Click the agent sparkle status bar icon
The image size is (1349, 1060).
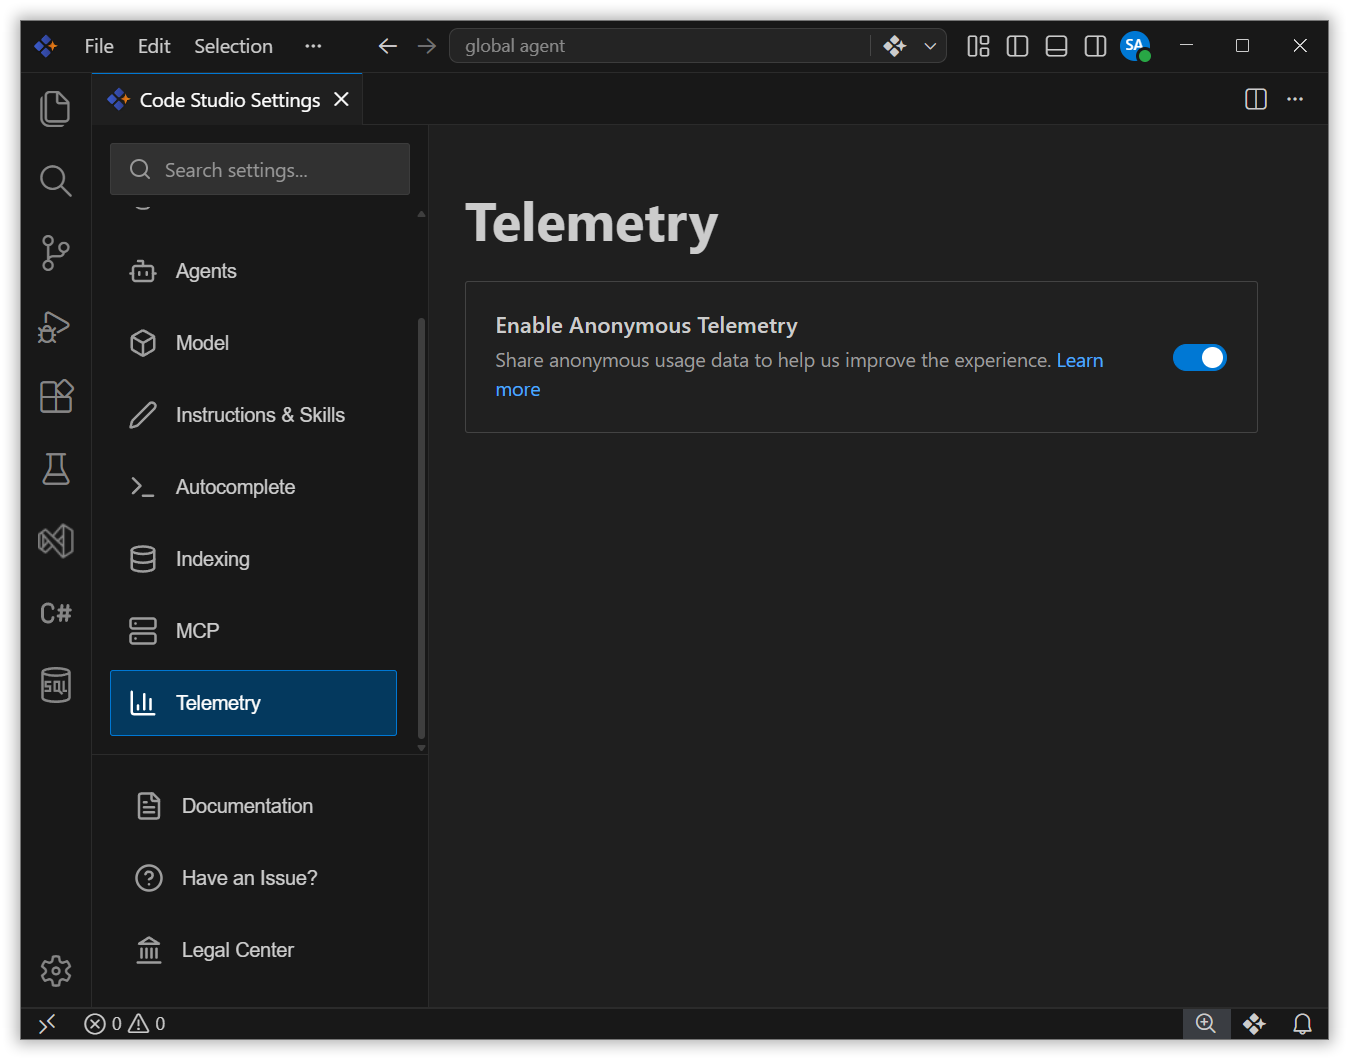(x=1254, y=1023)
